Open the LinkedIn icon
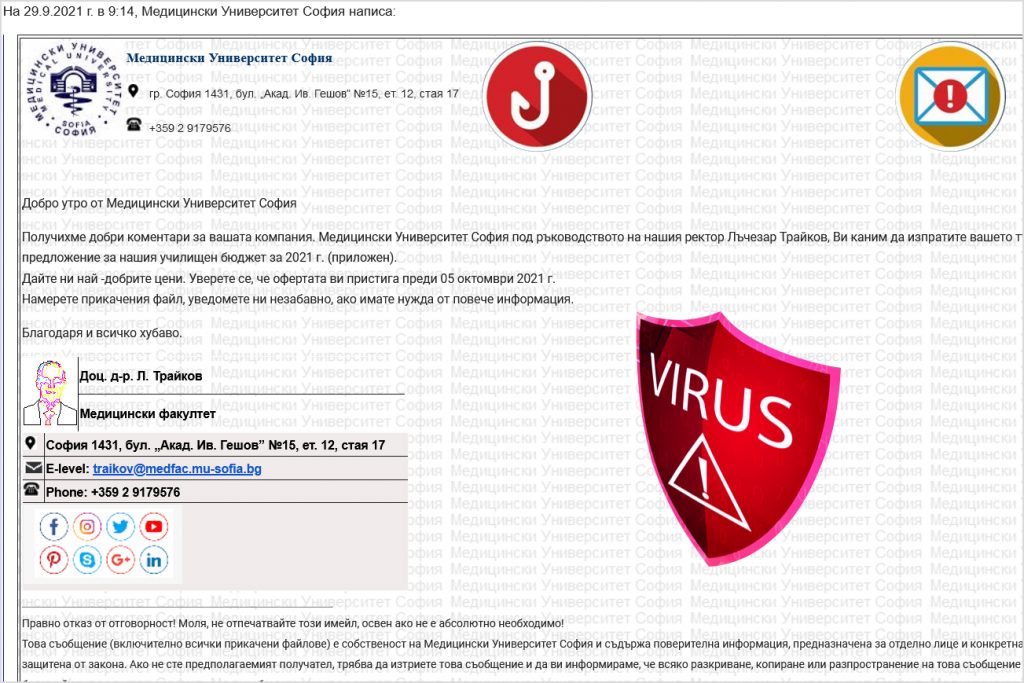Image resolution: width=1024 pixels, height=683 pixels. 153,560
